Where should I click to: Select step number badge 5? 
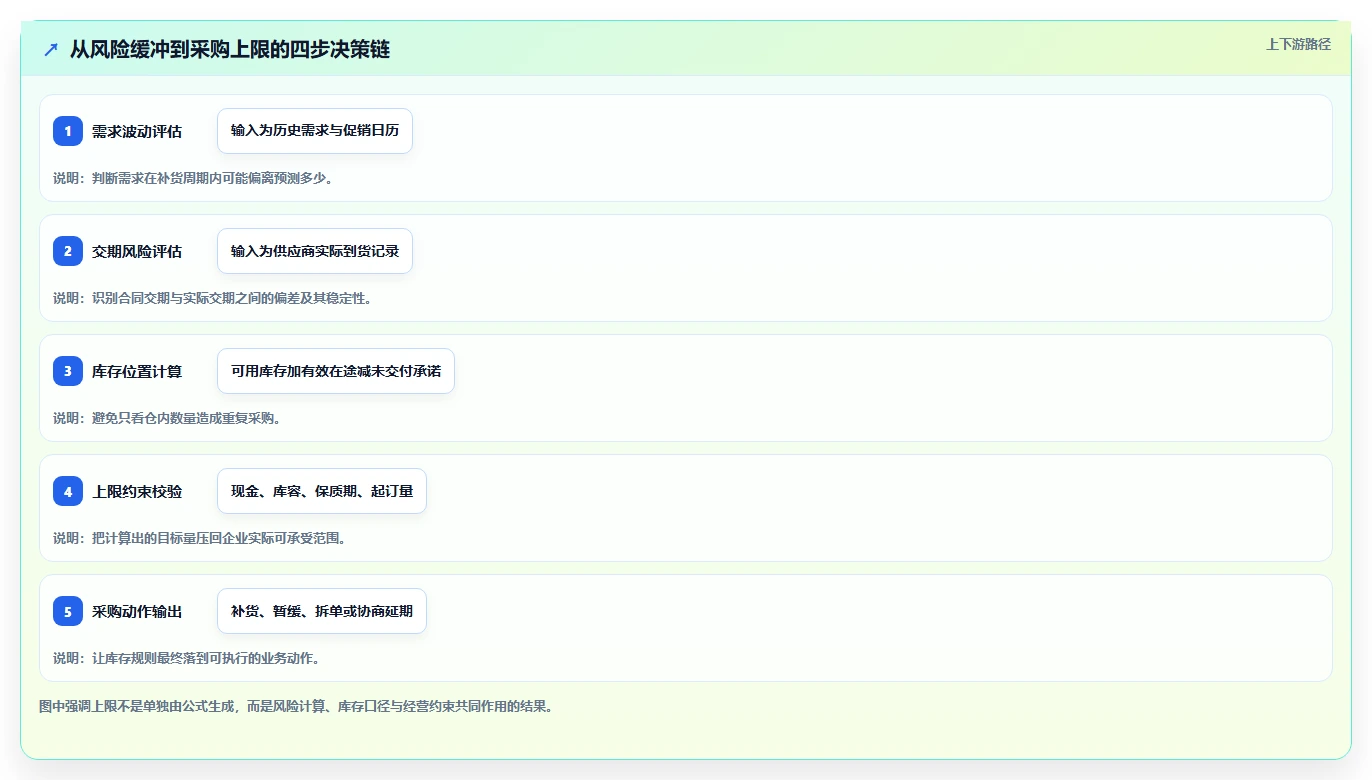coord(68,611)
